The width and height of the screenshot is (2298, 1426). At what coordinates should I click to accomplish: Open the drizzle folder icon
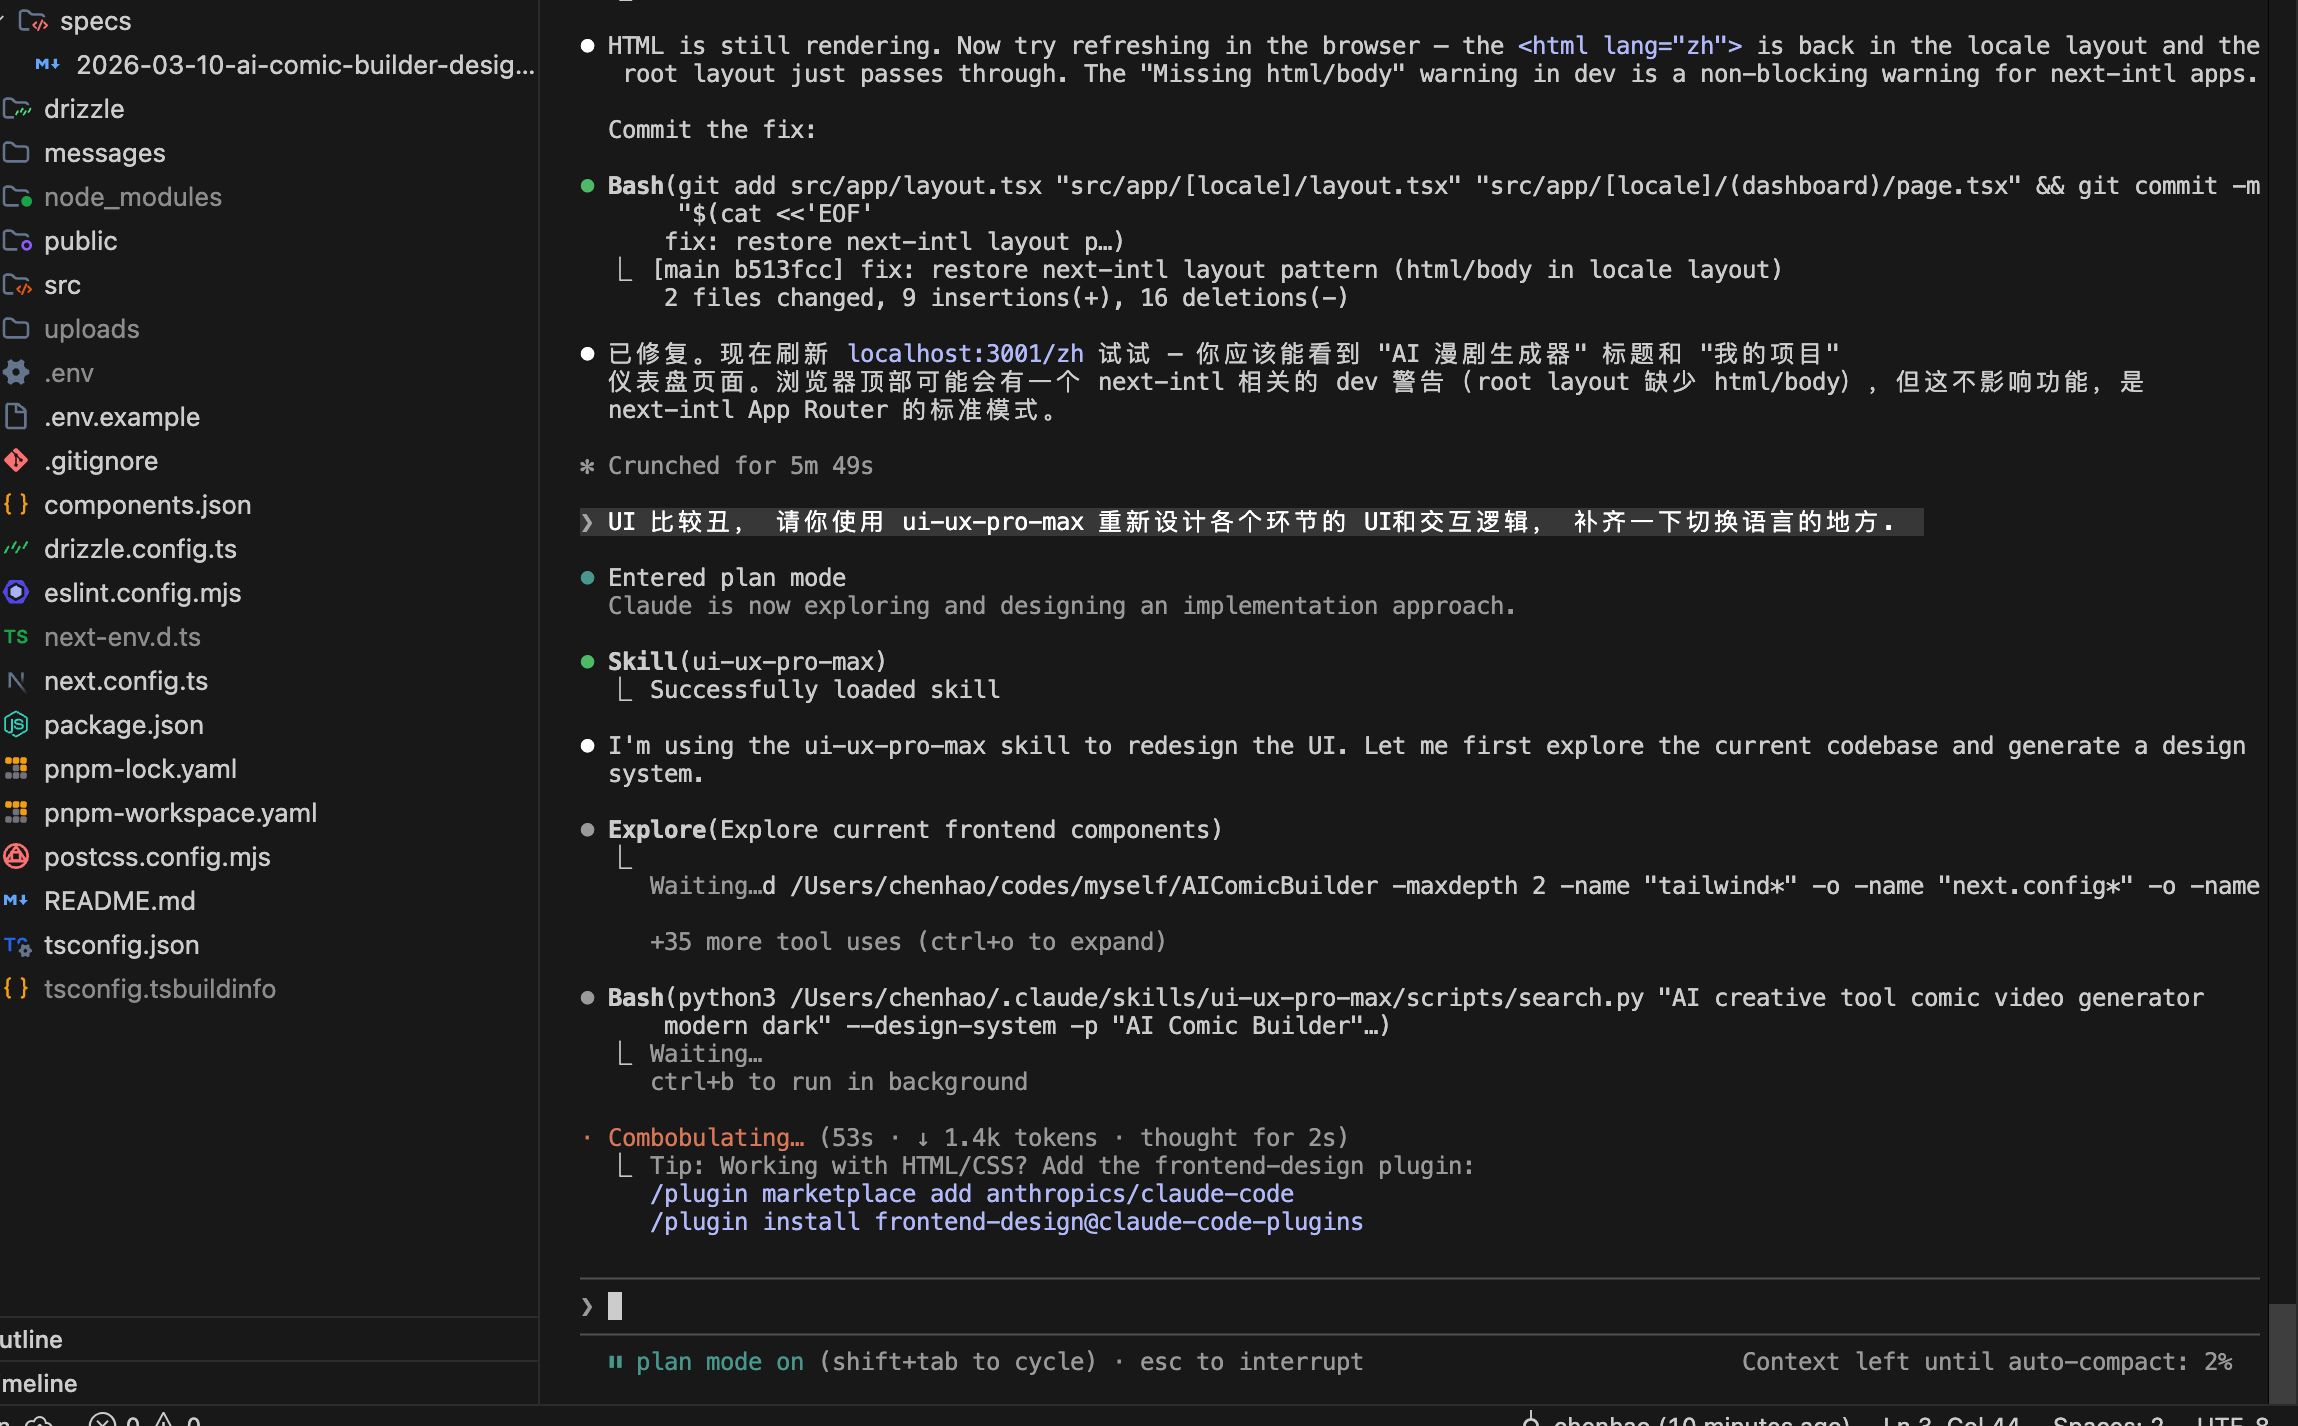17,109
